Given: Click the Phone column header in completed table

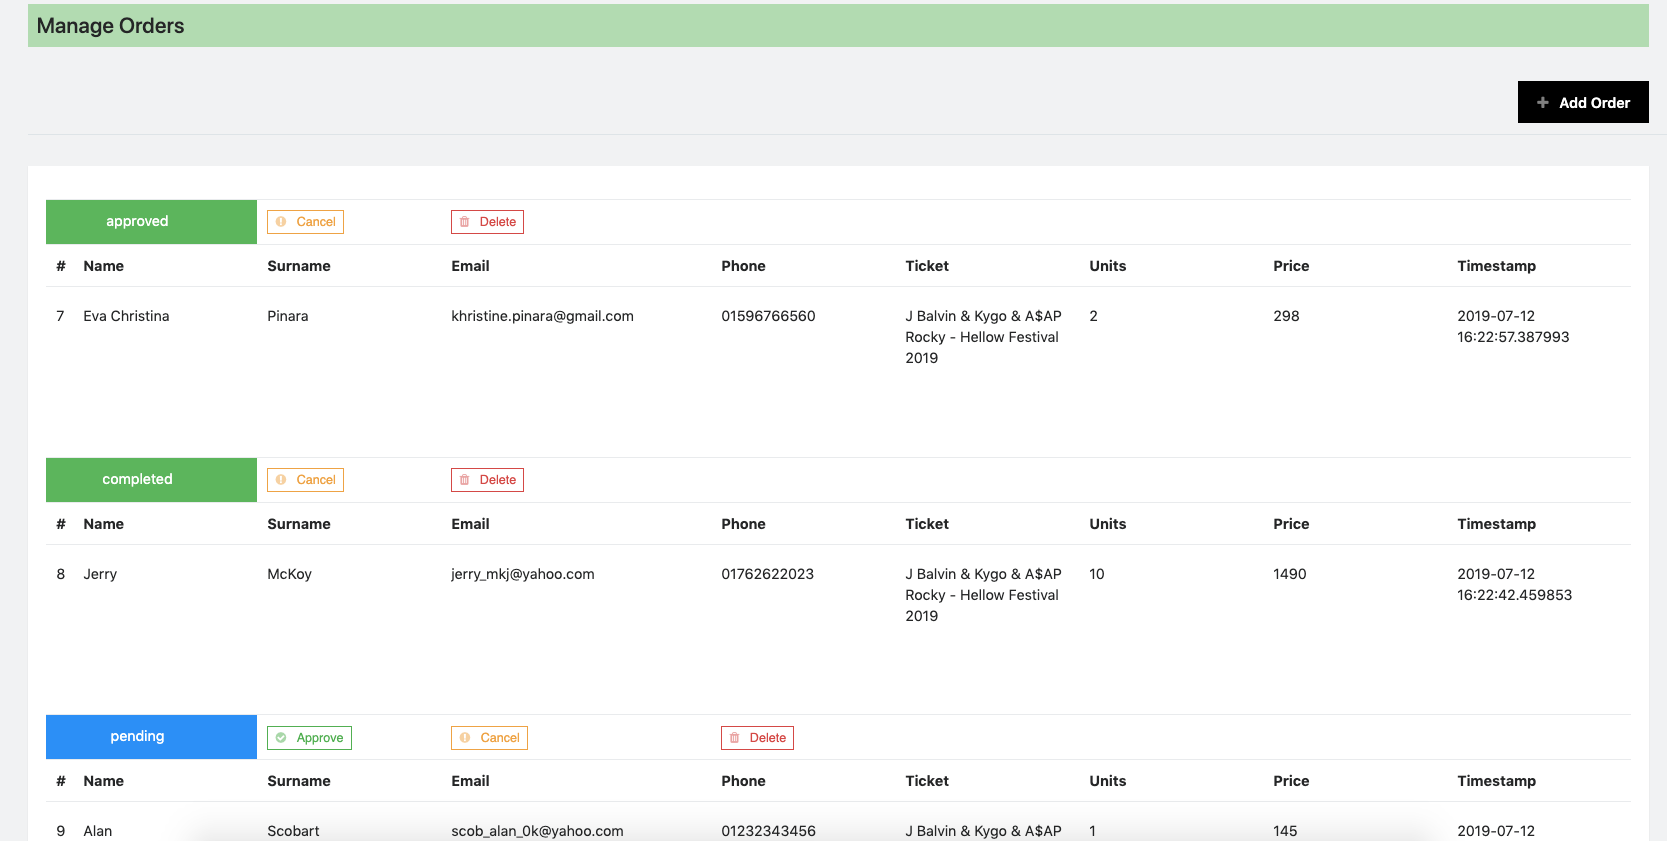Looking at the screenshot, I should pyautogui.click(x=743, y=524).
